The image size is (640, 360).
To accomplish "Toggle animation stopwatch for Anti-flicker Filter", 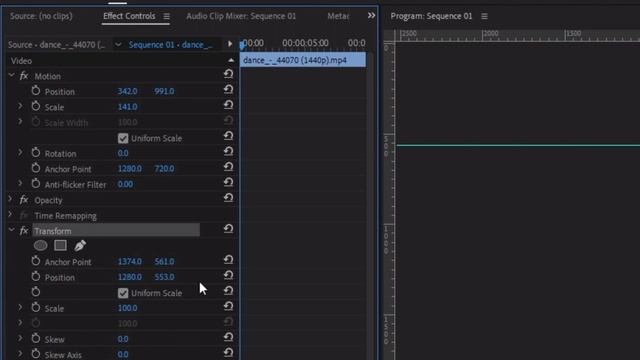I will (36, 184).
